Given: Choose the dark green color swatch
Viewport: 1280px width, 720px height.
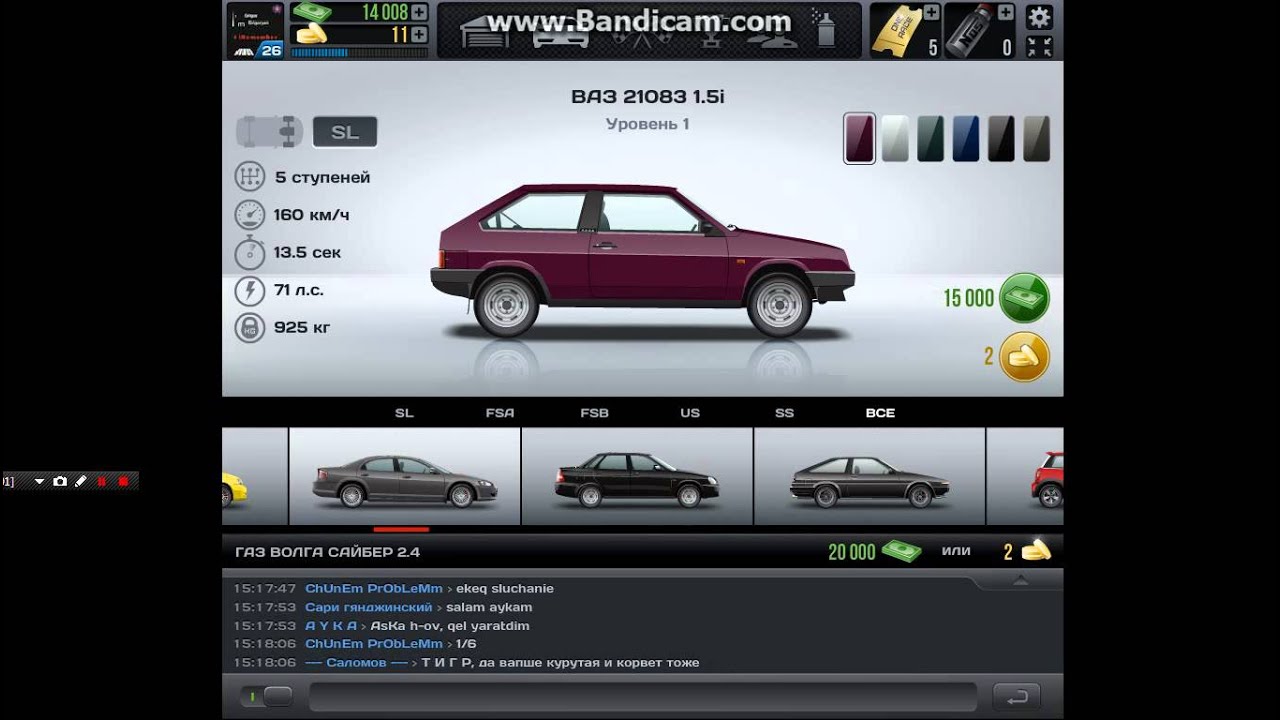Looking at the screenshot, I should (930, 138).
